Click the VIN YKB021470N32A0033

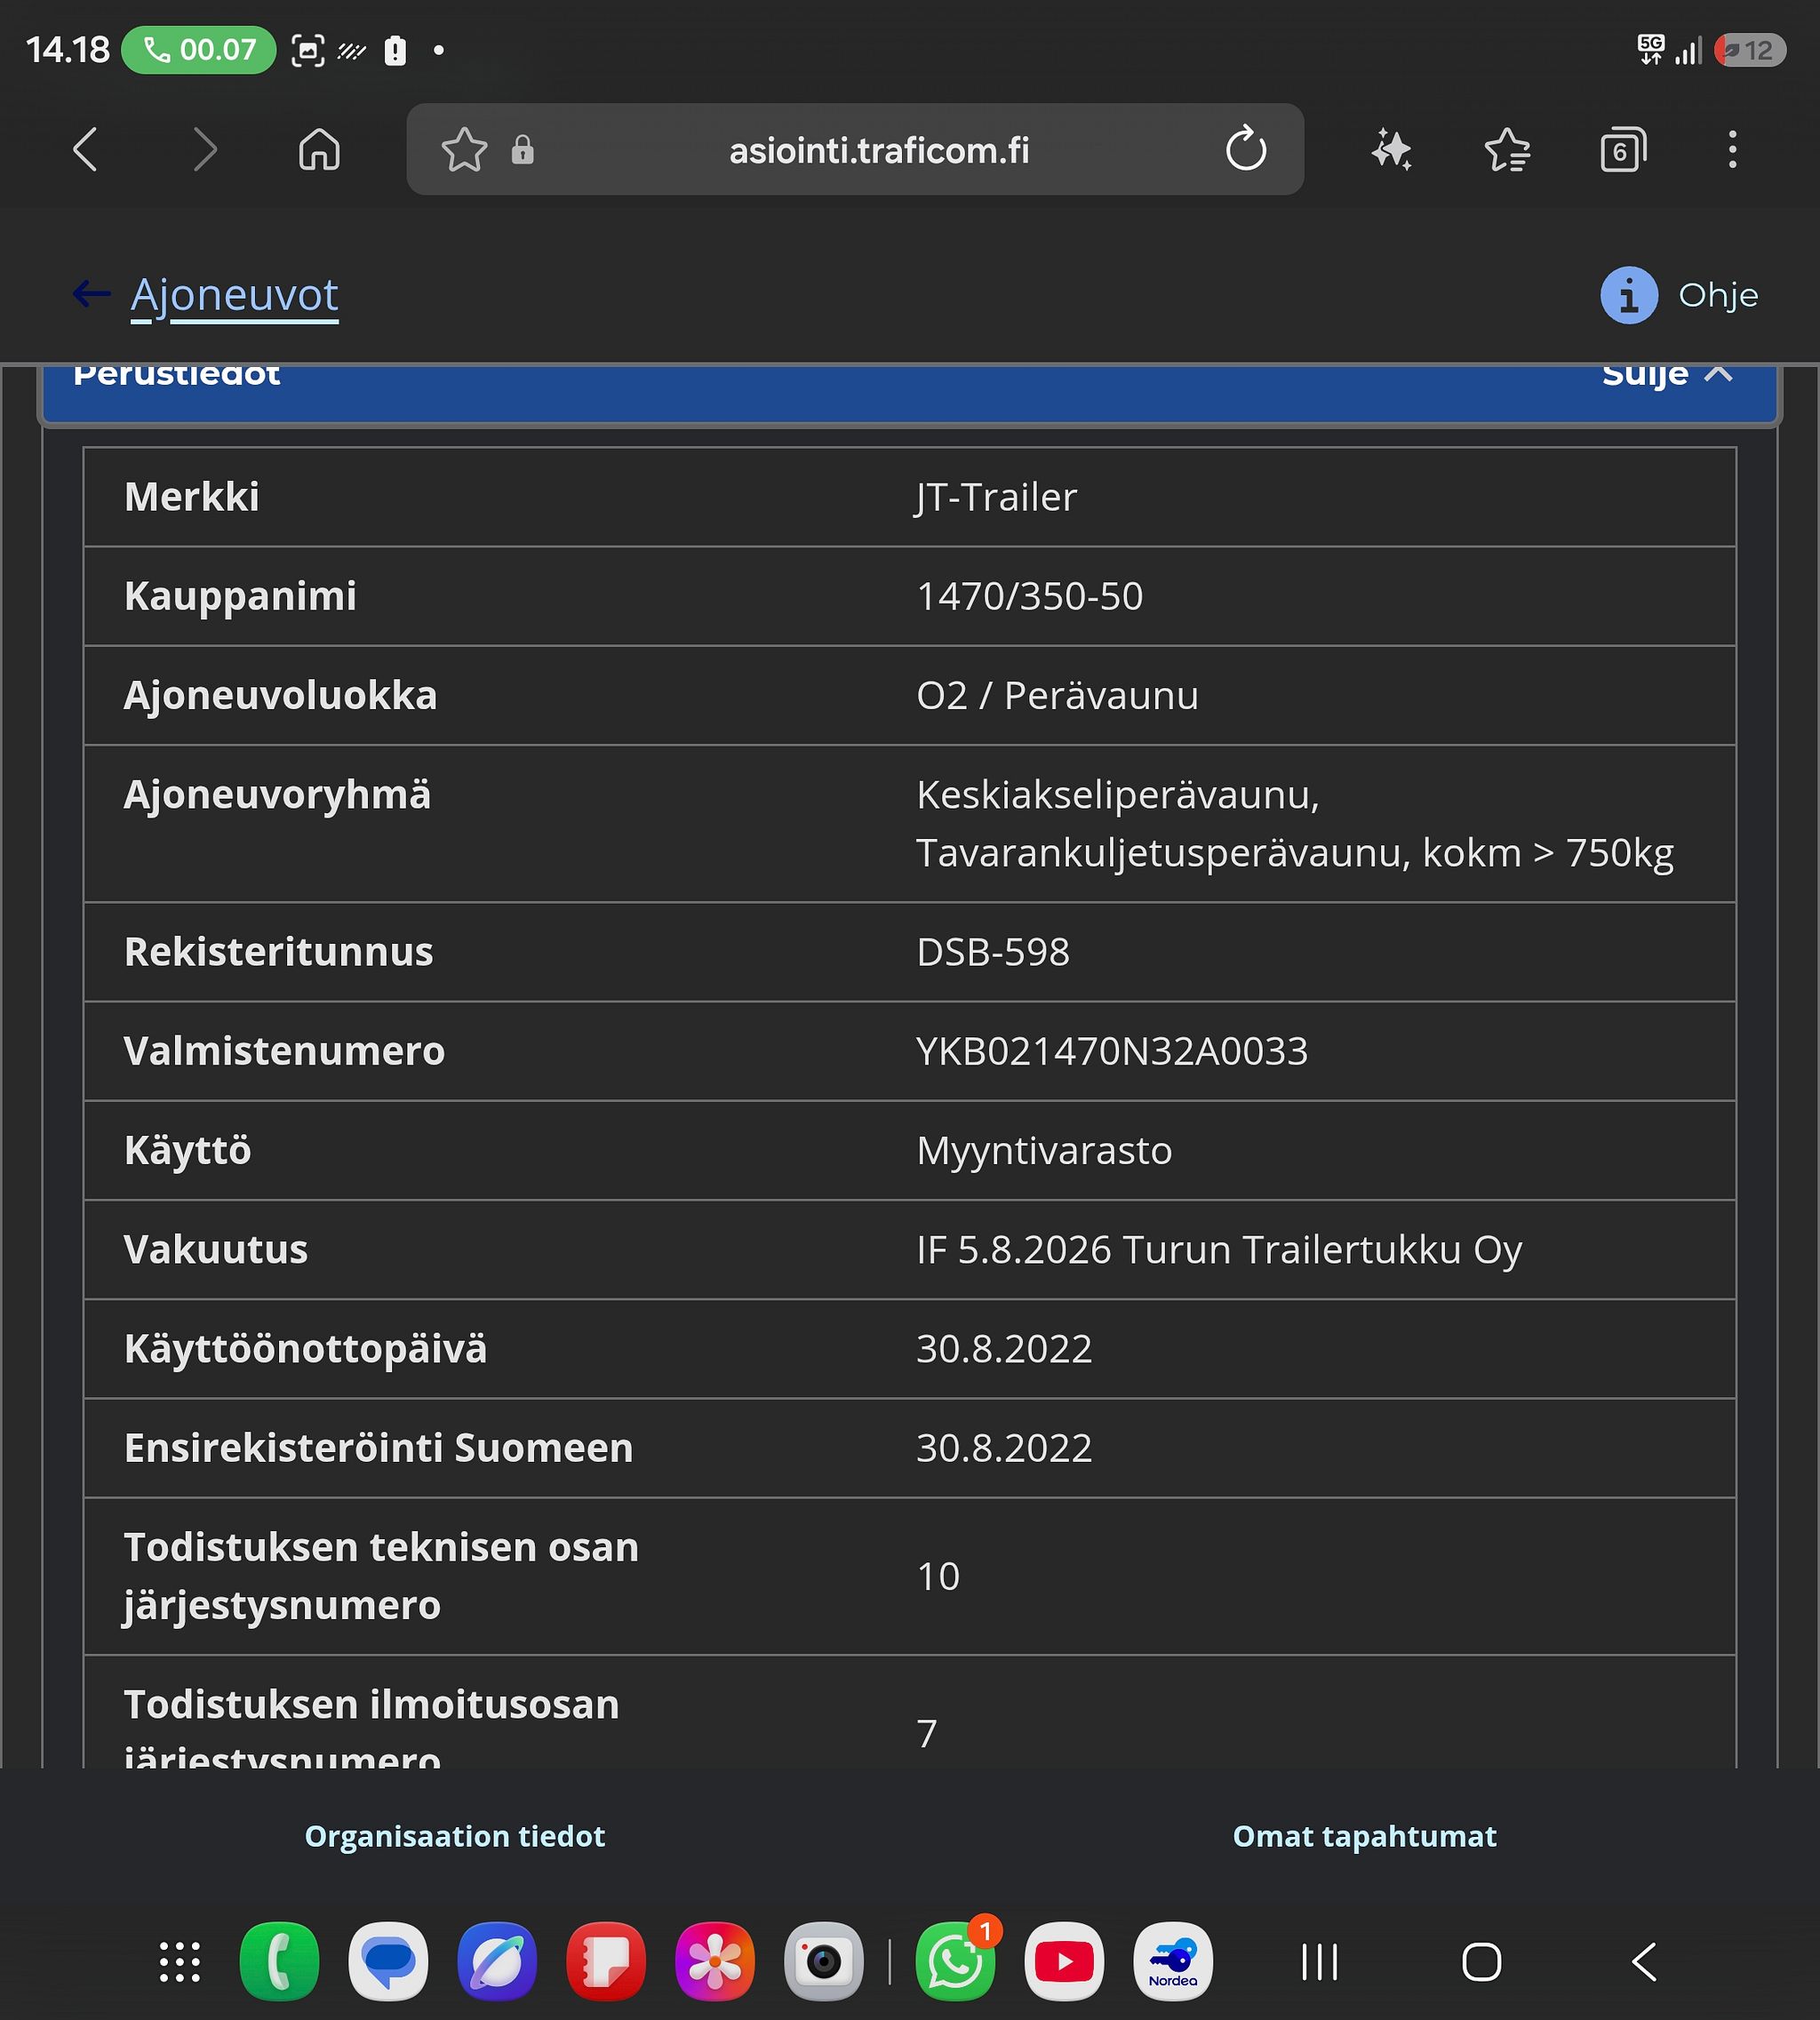point(1112,1051)
